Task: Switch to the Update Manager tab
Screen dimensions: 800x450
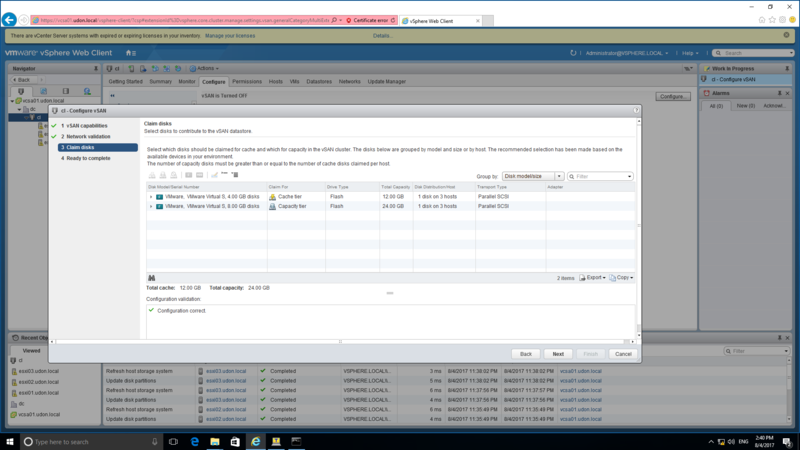Action: pyautogui.click(x=387, y=82)
